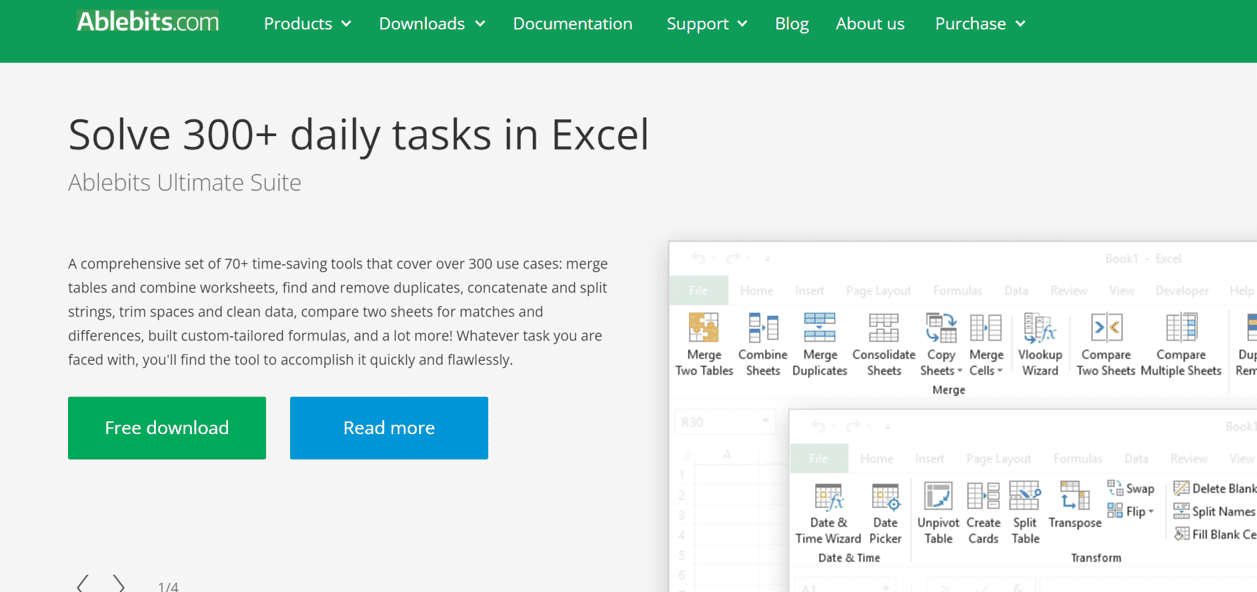Open the R30 name box dropdown
The height and width of the screenshot is (592, 1257).
pyautogui.click(x=765, y=422)
